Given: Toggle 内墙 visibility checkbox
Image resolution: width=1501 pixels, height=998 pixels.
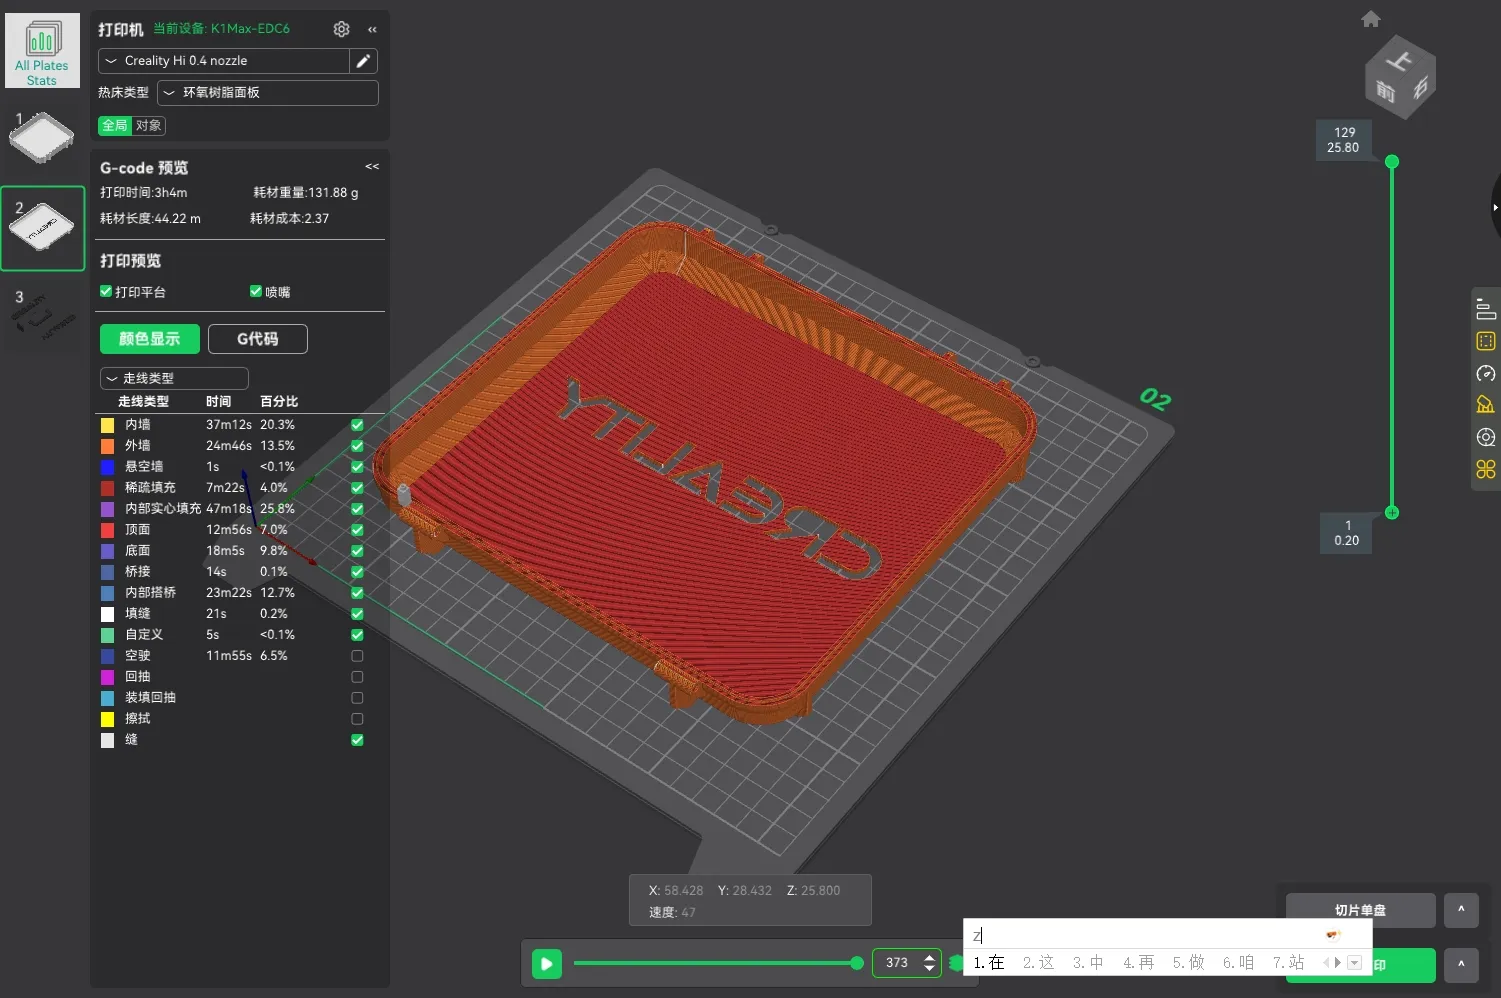Looking at the screenshot, I should pos(357,425).
